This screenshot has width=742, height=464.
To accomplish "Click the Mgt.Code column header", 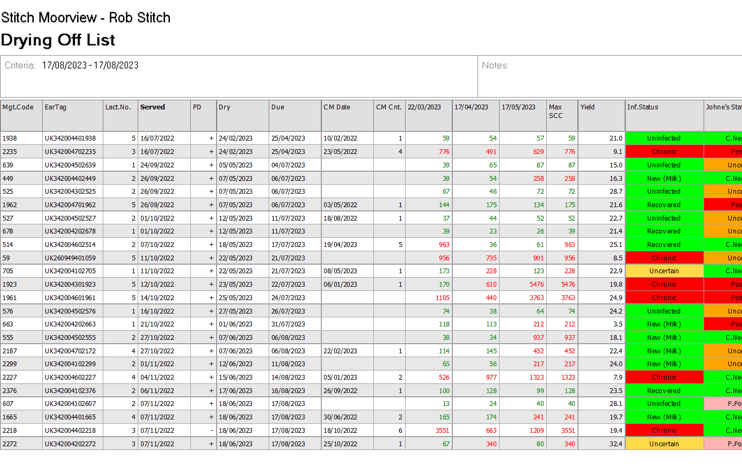I will [18, 107].
